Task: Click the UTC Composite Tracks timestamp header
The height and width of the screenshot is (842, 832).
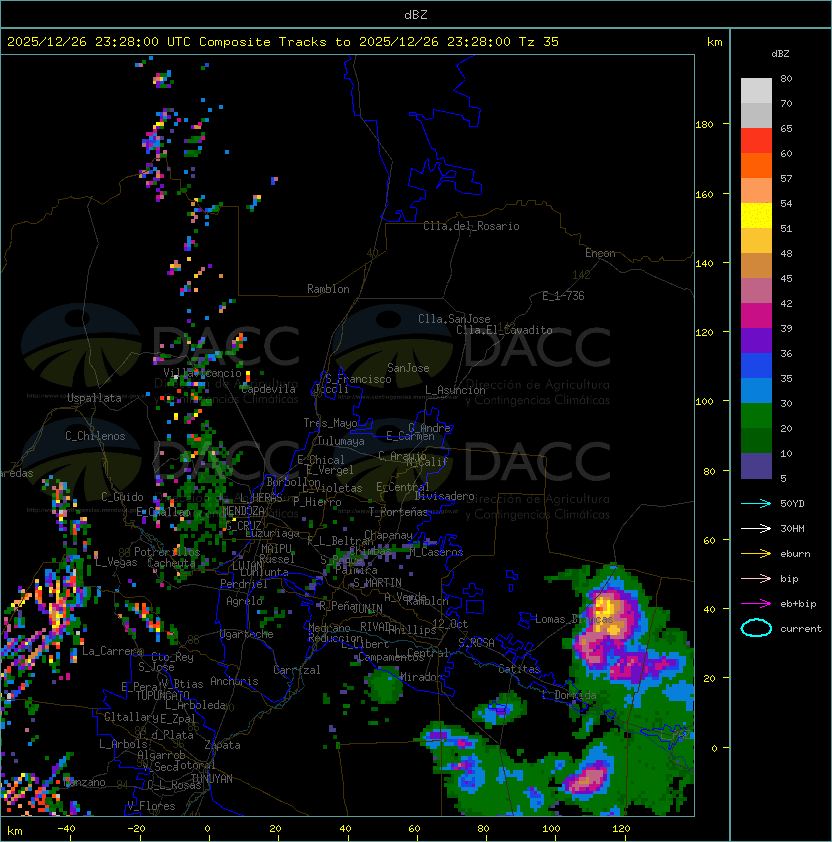Action: click(283, 42)
